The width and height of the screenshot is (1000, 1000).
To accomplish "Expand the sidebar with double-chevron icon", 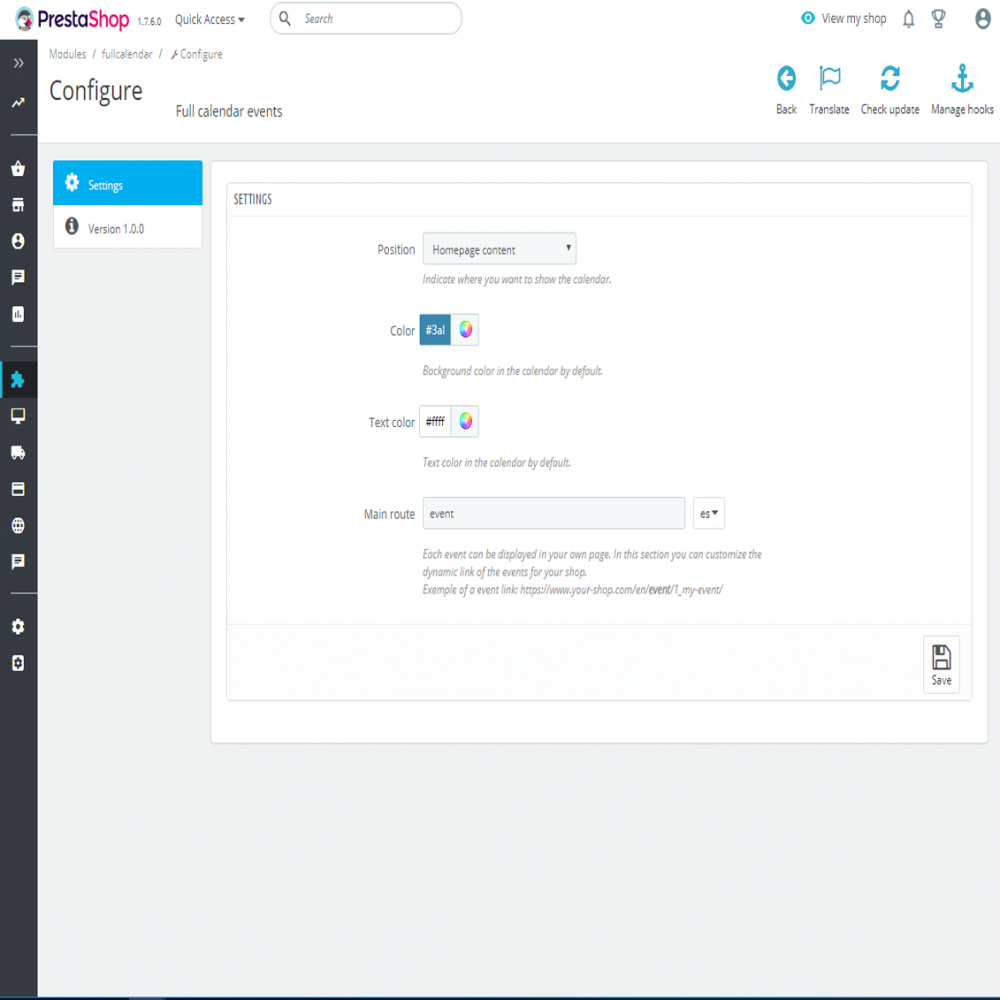I will pyautogui.click(x=18, y=63).
